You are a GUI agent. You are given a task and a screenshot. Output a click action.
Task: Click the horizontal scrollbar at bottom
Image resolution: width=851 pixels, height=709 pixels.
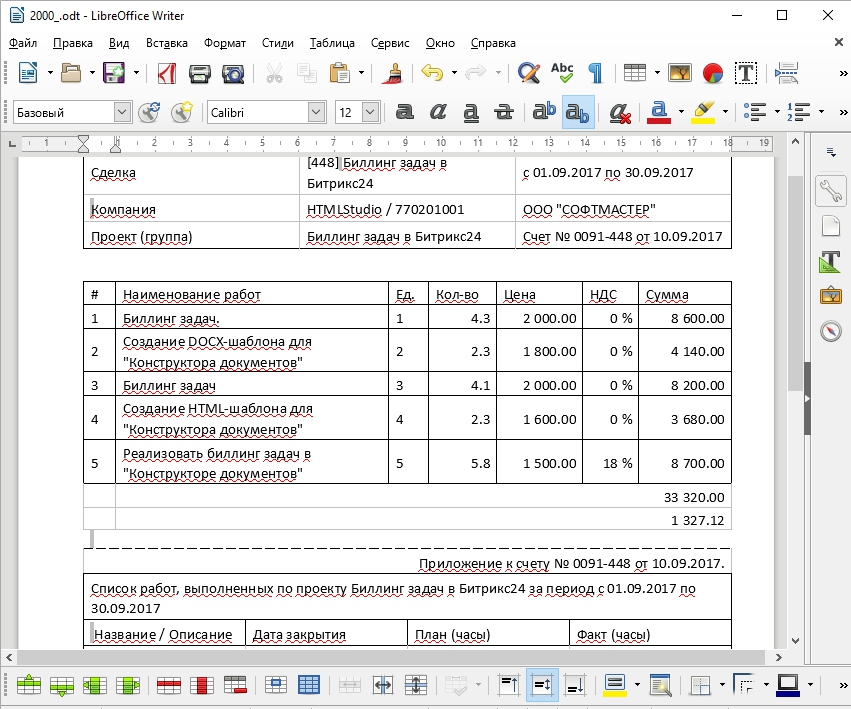(x=400, y=658)
